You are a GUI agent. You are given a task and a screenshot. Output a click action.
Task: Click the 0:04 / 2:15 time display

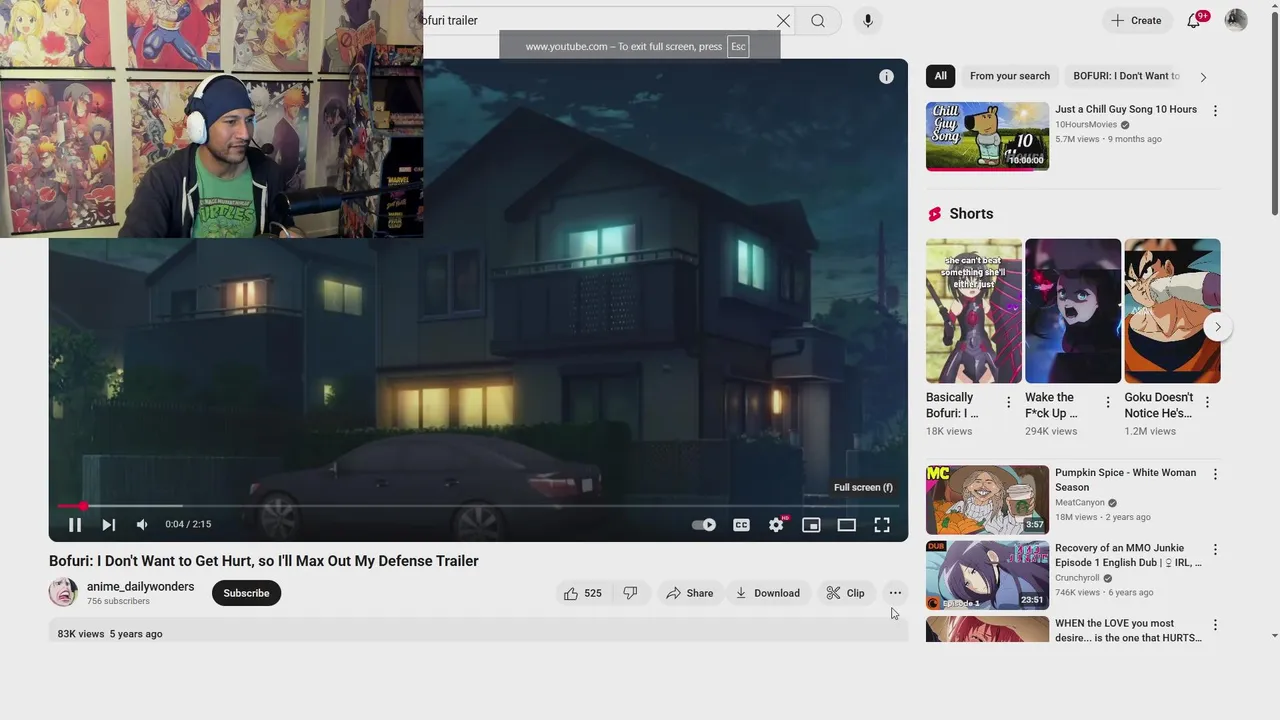click(188, 525)
